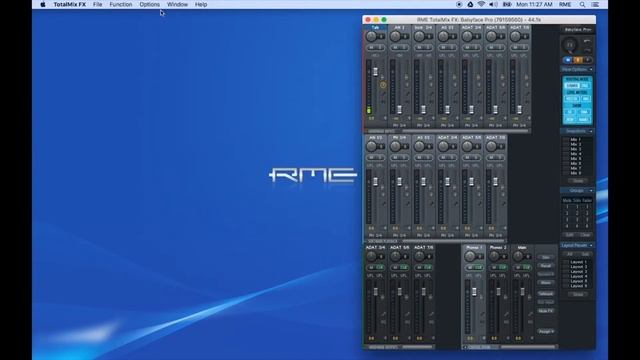The image size is (640, 360).
Task: Click the pan knob on Phones 1 output
Action: pyautogui.click(x=470, y=256)
